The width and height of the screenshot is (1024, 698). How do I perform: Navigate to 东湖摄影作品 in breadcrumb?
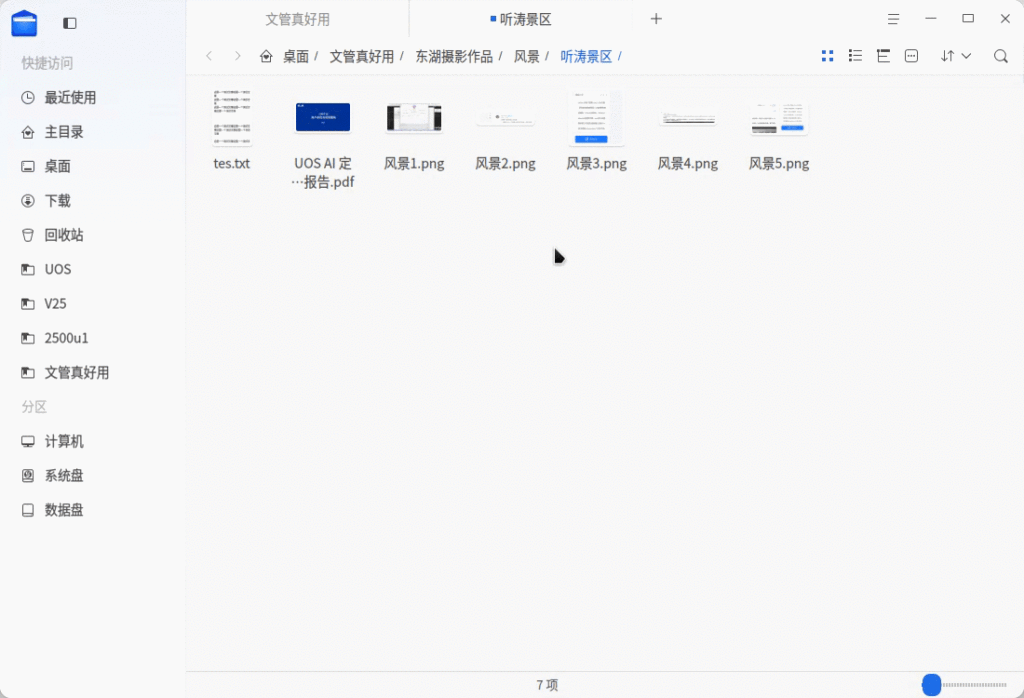tap(454, 56)
